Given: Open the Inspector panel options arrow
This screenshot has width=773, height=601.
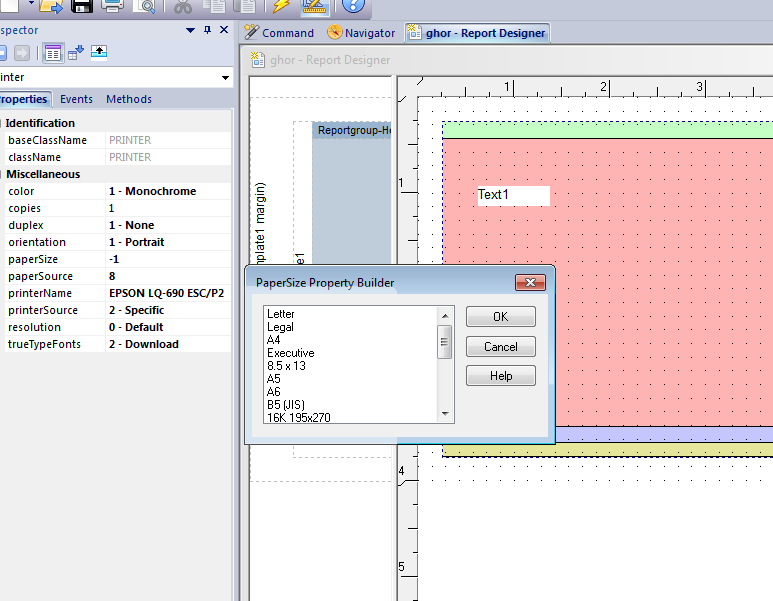Looking at the screenshot, I should tap(190, 31).
